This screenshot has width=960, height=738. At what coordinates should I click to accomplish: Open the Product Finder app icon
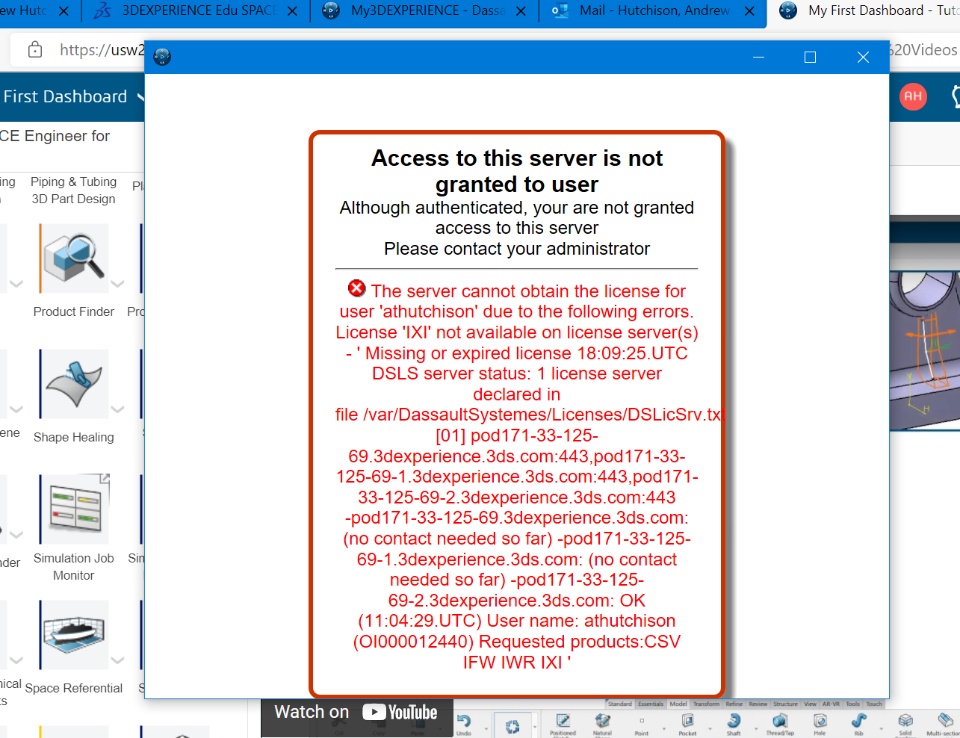click(74, 258)
